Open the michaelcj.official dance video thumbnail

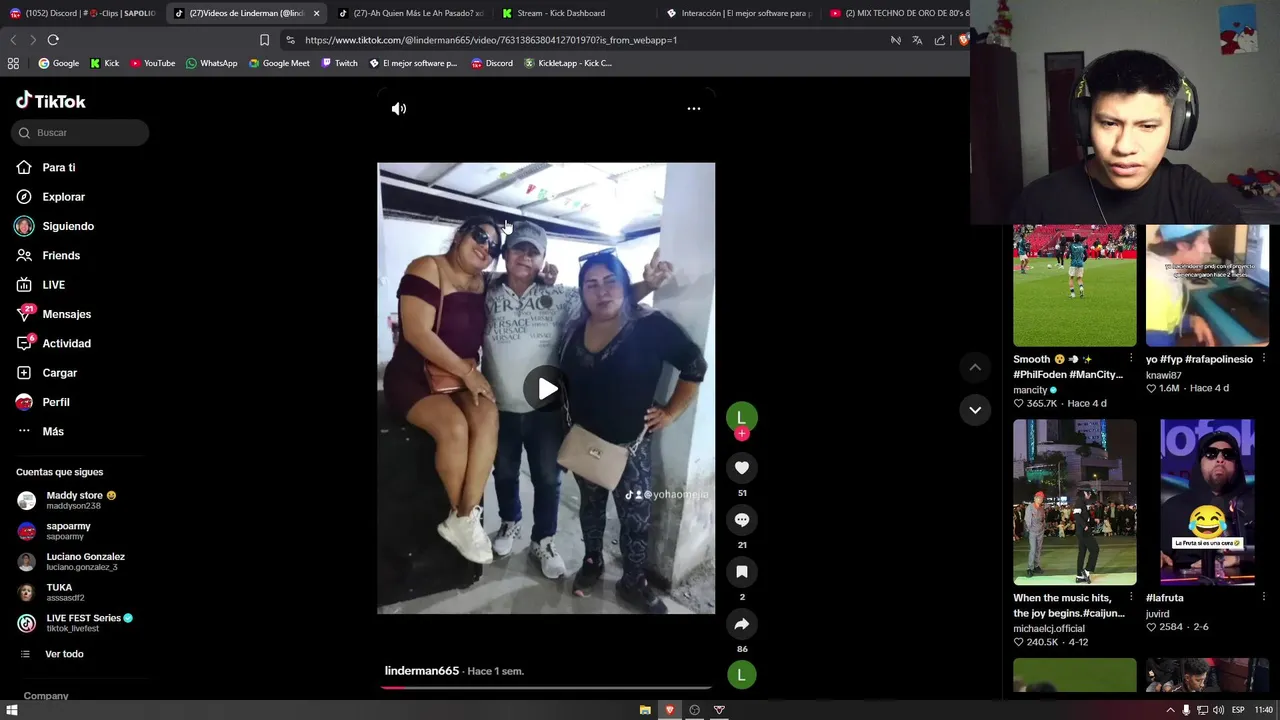pyautogui.click(x=1074, y=502)
